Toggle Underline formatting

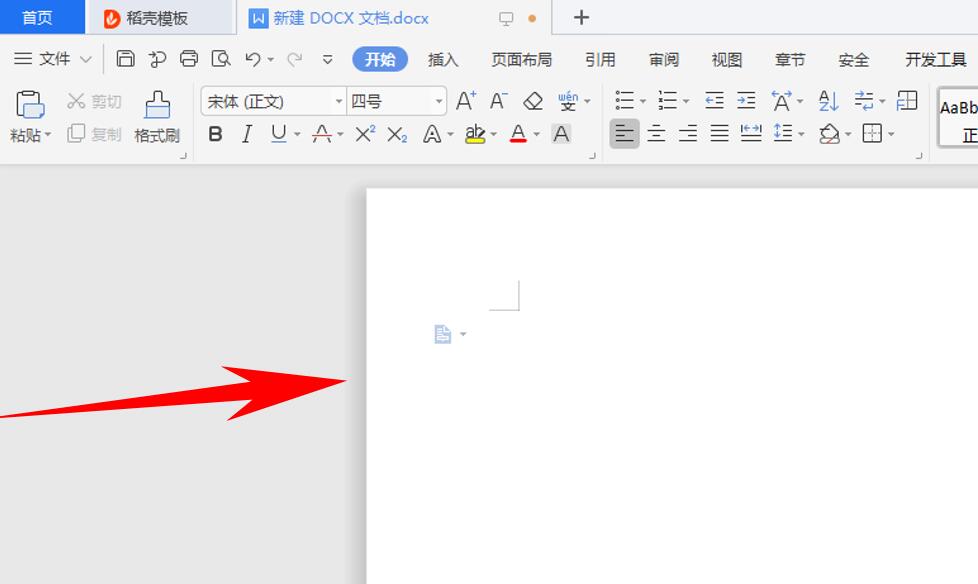(279, 134)
